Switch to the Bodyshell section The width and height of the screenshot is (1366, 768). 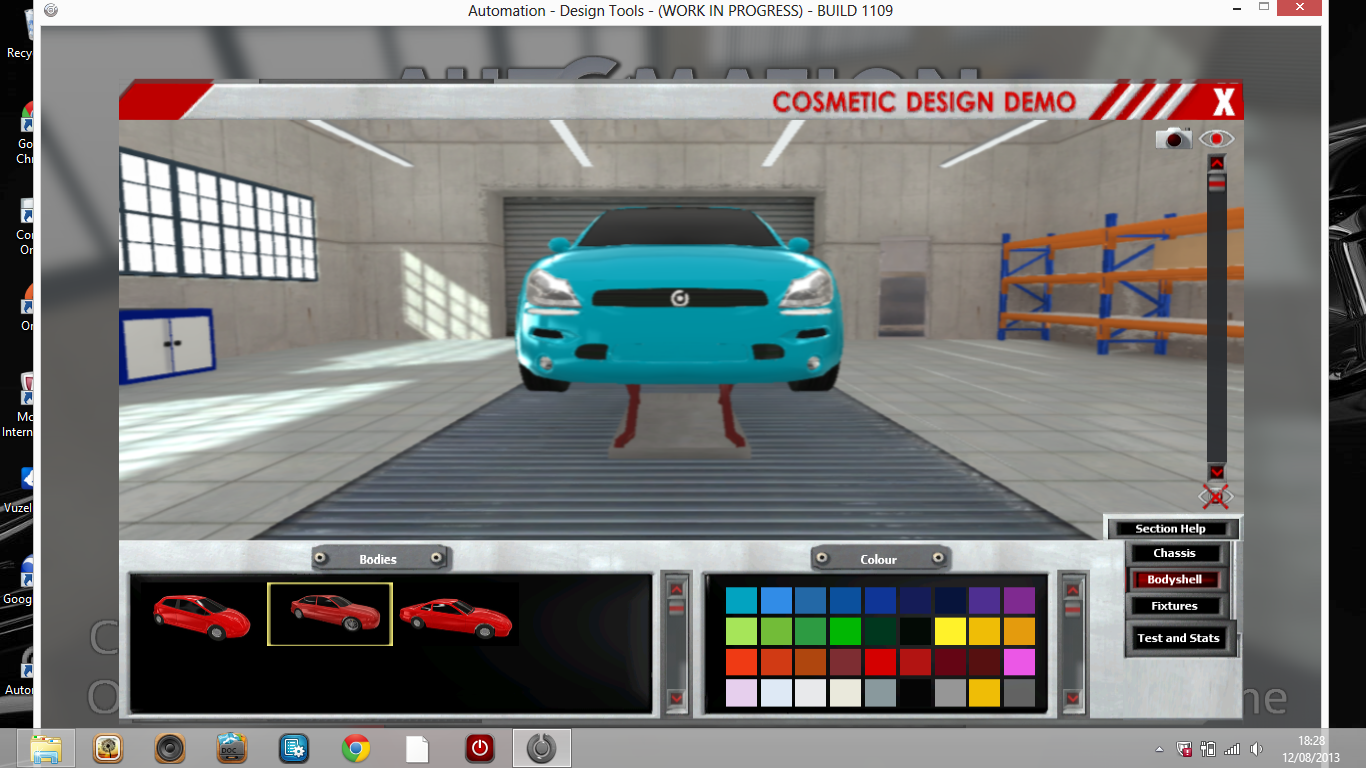tap(1175, 580)
